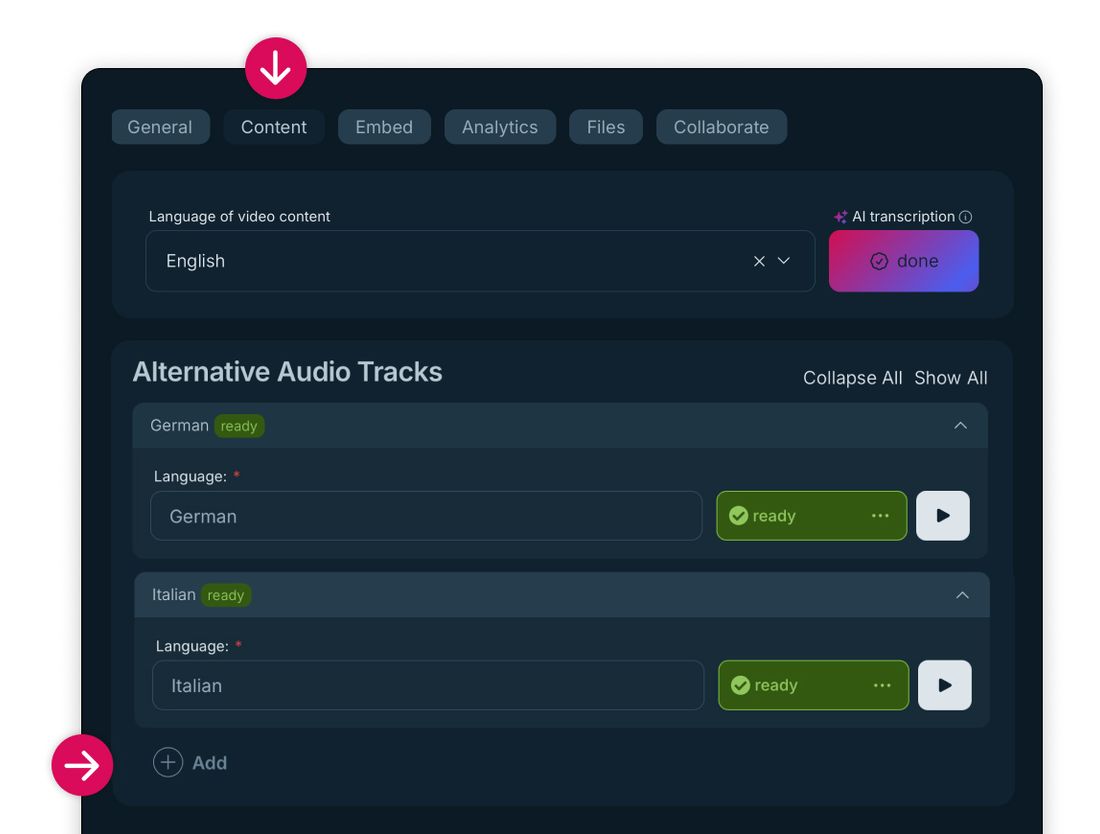The height and width of the screenshot is (834, 1100).
Task: Click the checkmark icon in done button
Action: (879, 261)
